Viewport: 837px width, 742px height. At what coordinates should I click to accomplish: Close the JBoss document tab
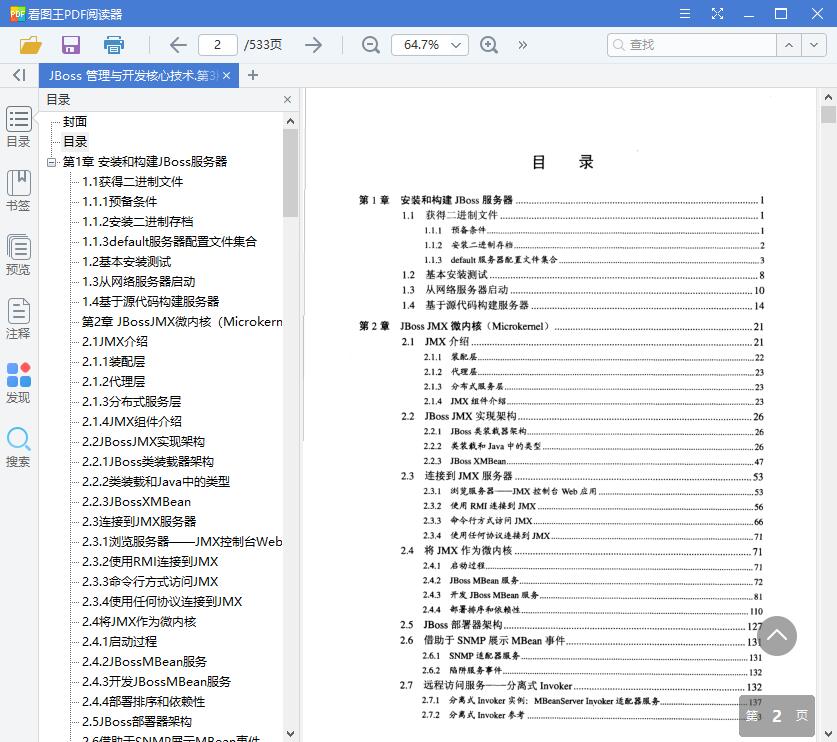(x=226, y=76)
